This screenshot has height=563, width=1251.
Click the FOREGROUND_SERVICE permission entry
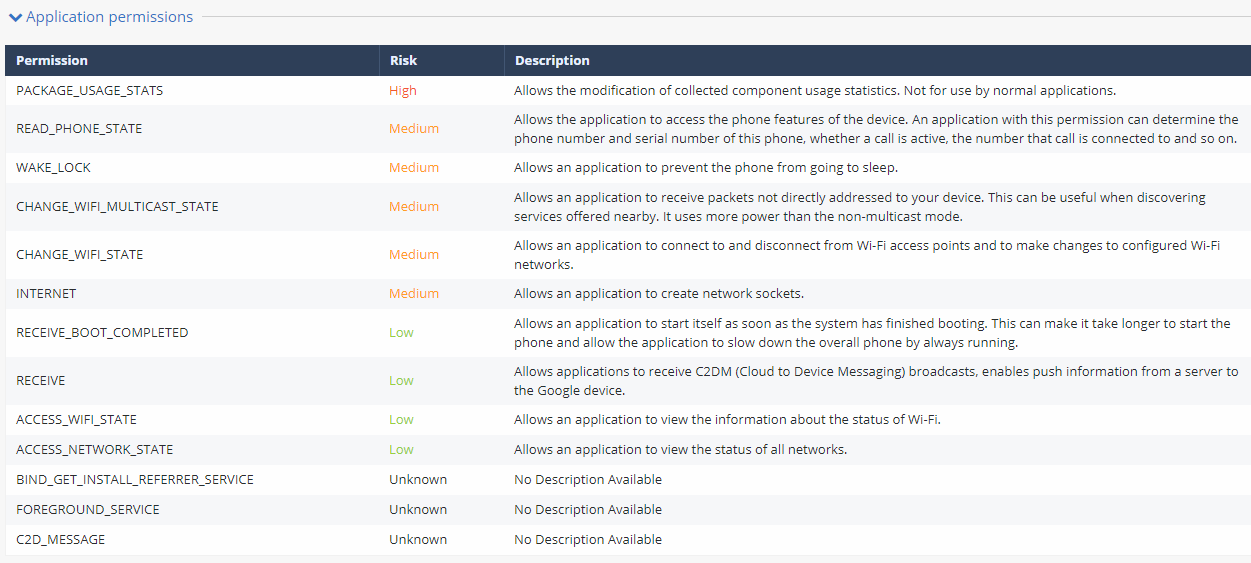[x=88, y=509]
